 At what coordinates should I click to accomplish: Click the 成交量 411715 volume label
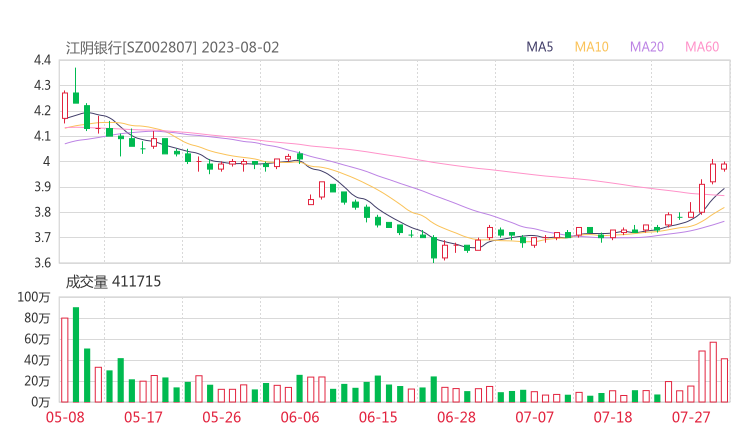pyautogui.click(x=113, y=282)
